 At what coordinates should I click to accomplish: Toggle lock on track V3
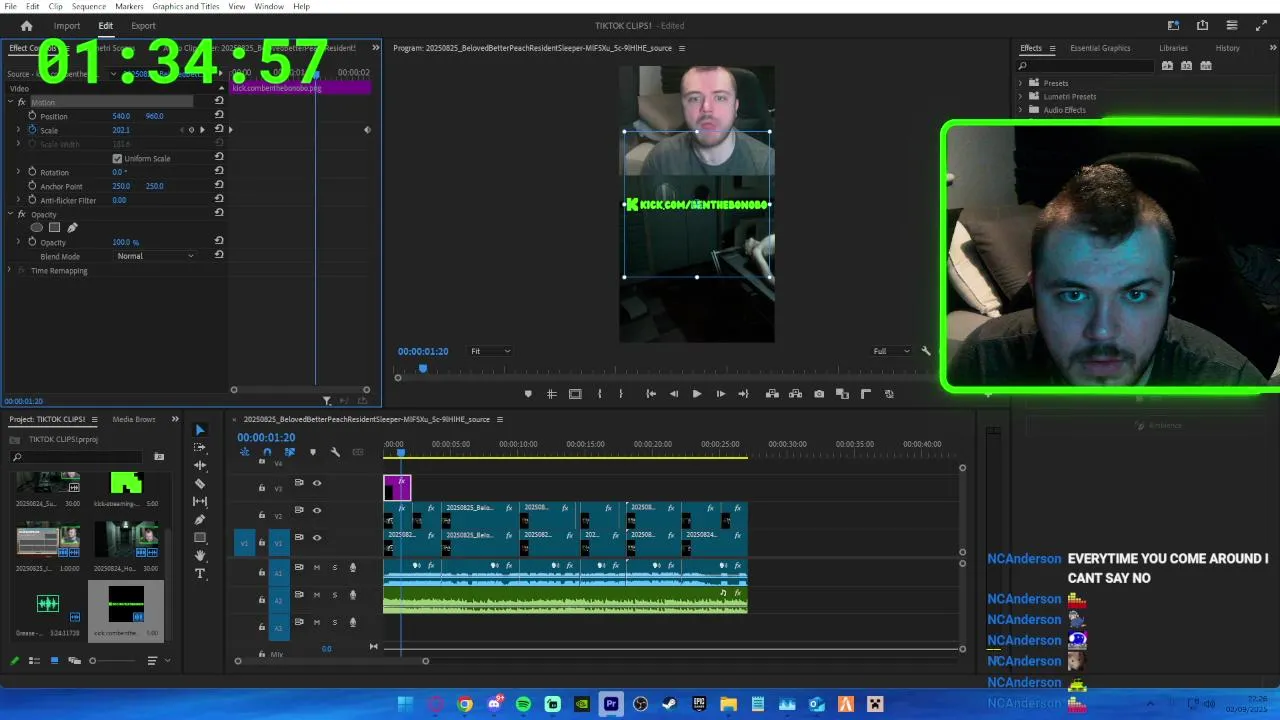[x=262, y=488]
